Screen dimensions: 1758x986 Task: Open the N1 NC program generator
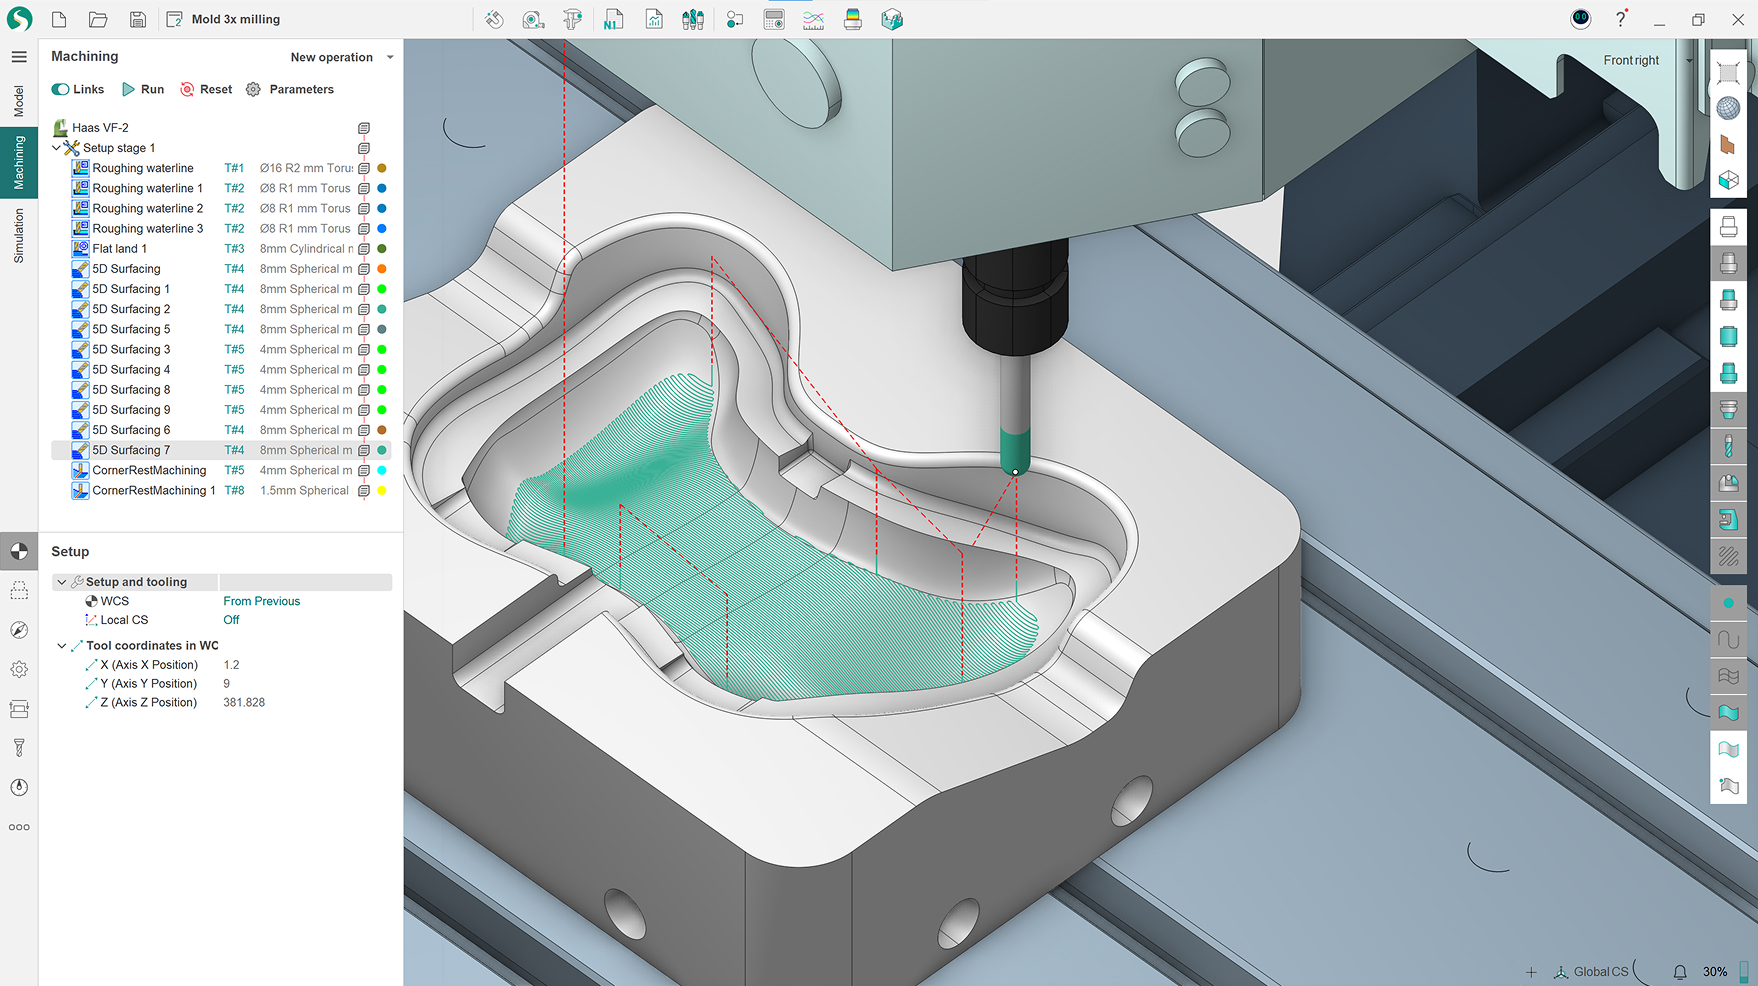click(613, 19)
